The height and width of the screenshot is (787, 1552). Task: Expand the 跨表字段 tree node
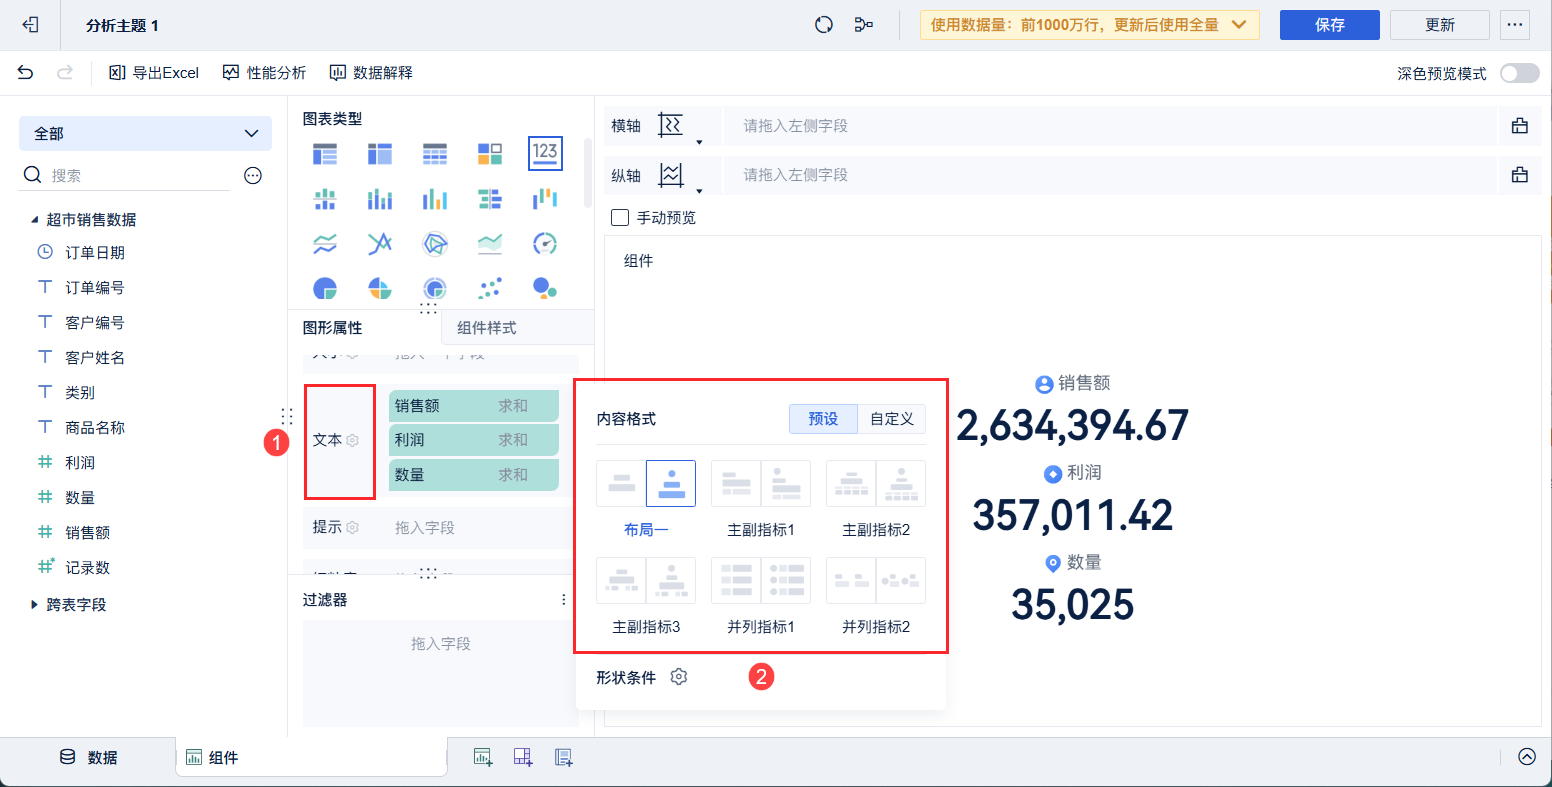pos(35,605)
